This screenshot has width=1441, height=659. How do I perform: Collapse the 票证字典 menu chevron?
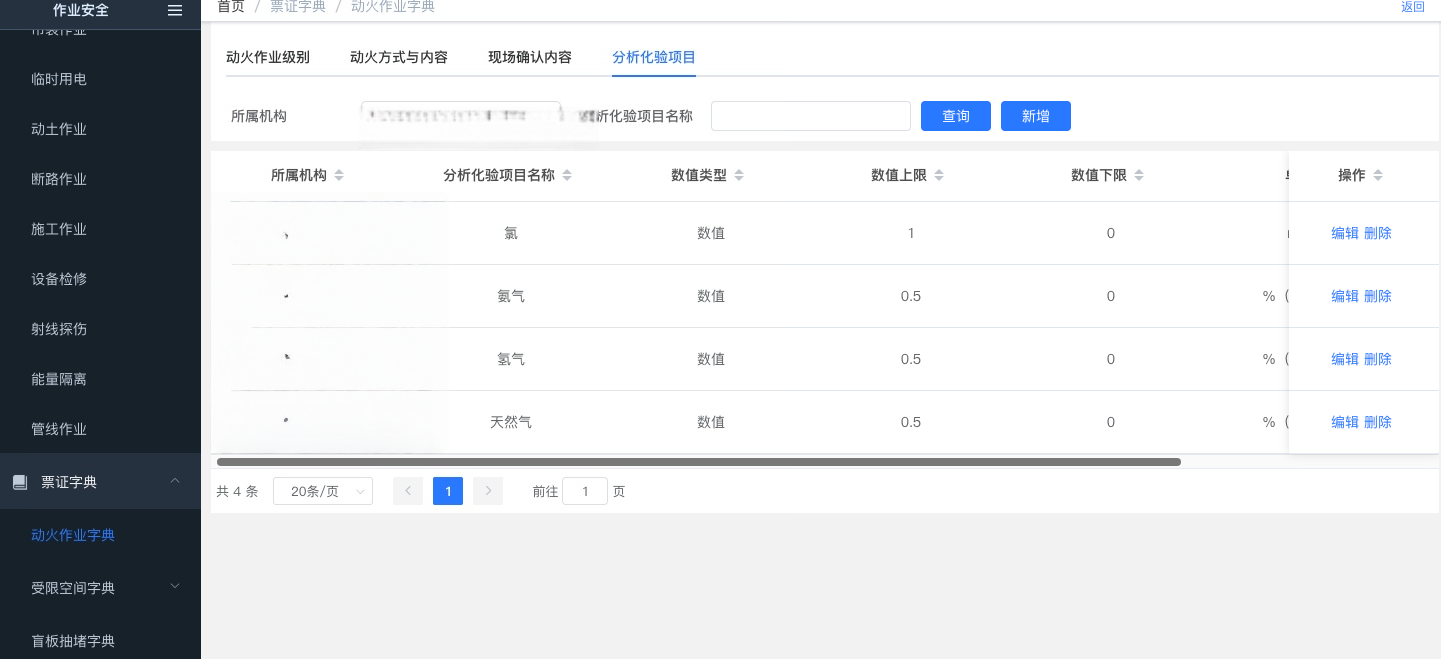tap(175, 481)
